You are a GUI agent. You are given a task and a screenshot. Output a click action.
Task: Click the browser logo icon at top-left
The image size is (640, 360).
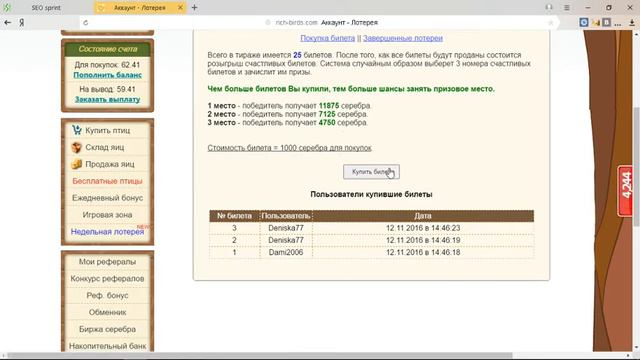pyautogui.click(x=7, y=8)
